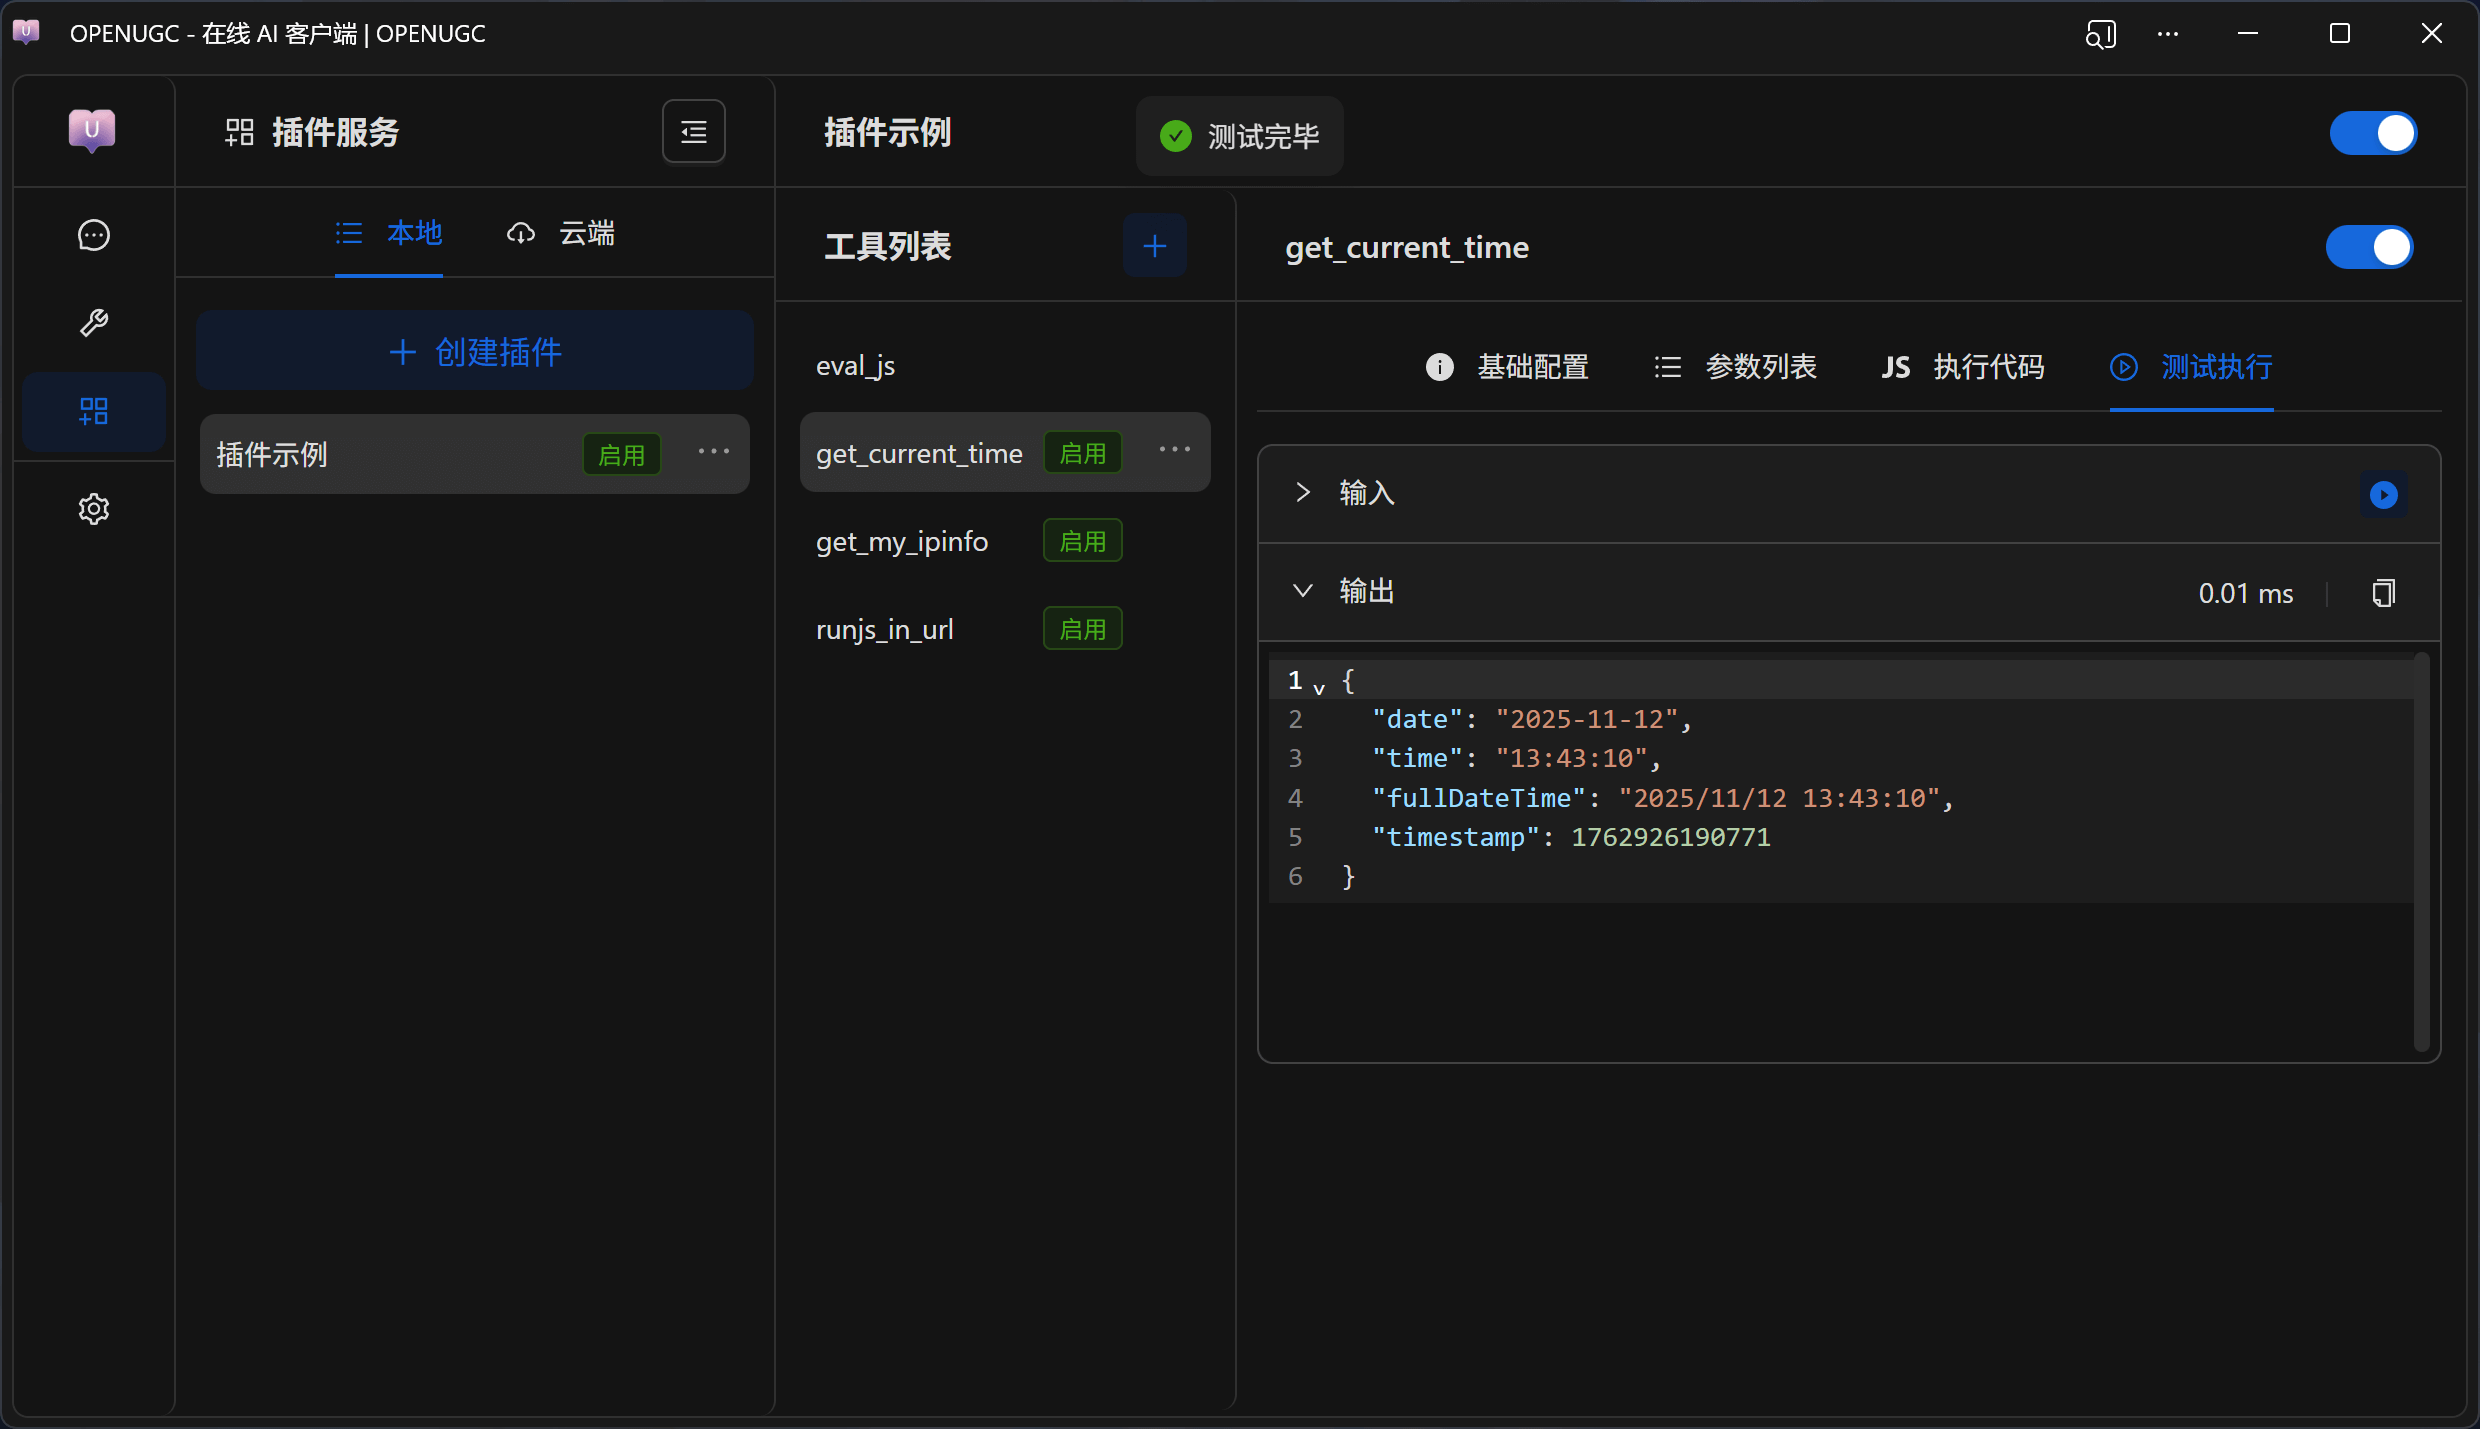Open the chat icon in left sidebar
Viewport: 2480px width, 1429px height.
click(93, 235)
